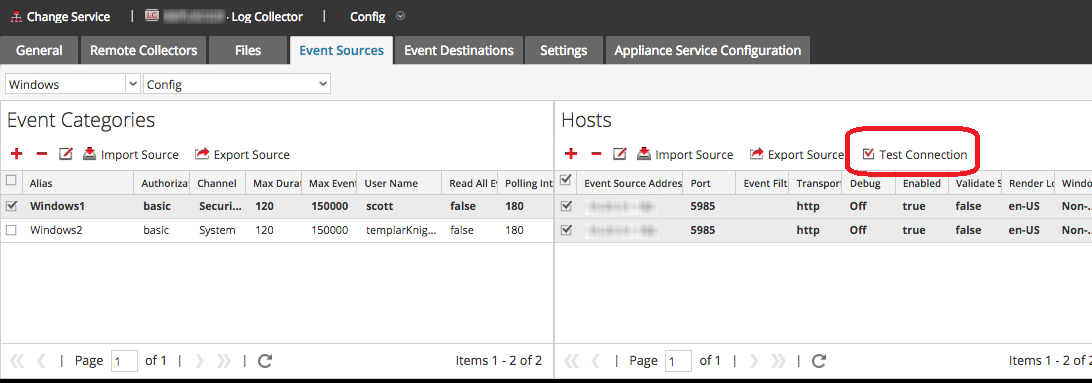Toggle select-all checkbox in Hosts header

pos(566,180)
